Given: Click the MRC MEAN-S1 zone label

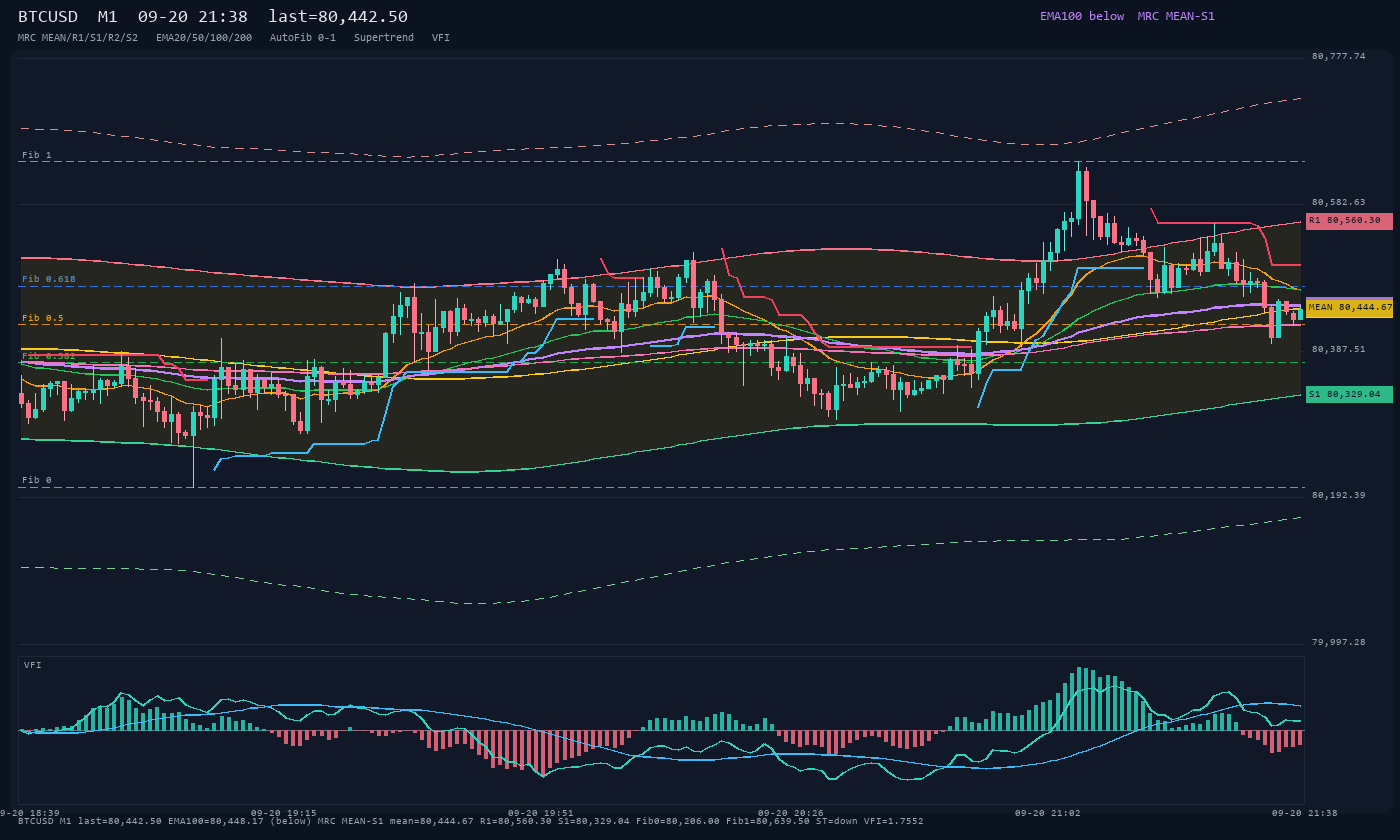Looking at the screenshot, I should (x=1176, y=16).
